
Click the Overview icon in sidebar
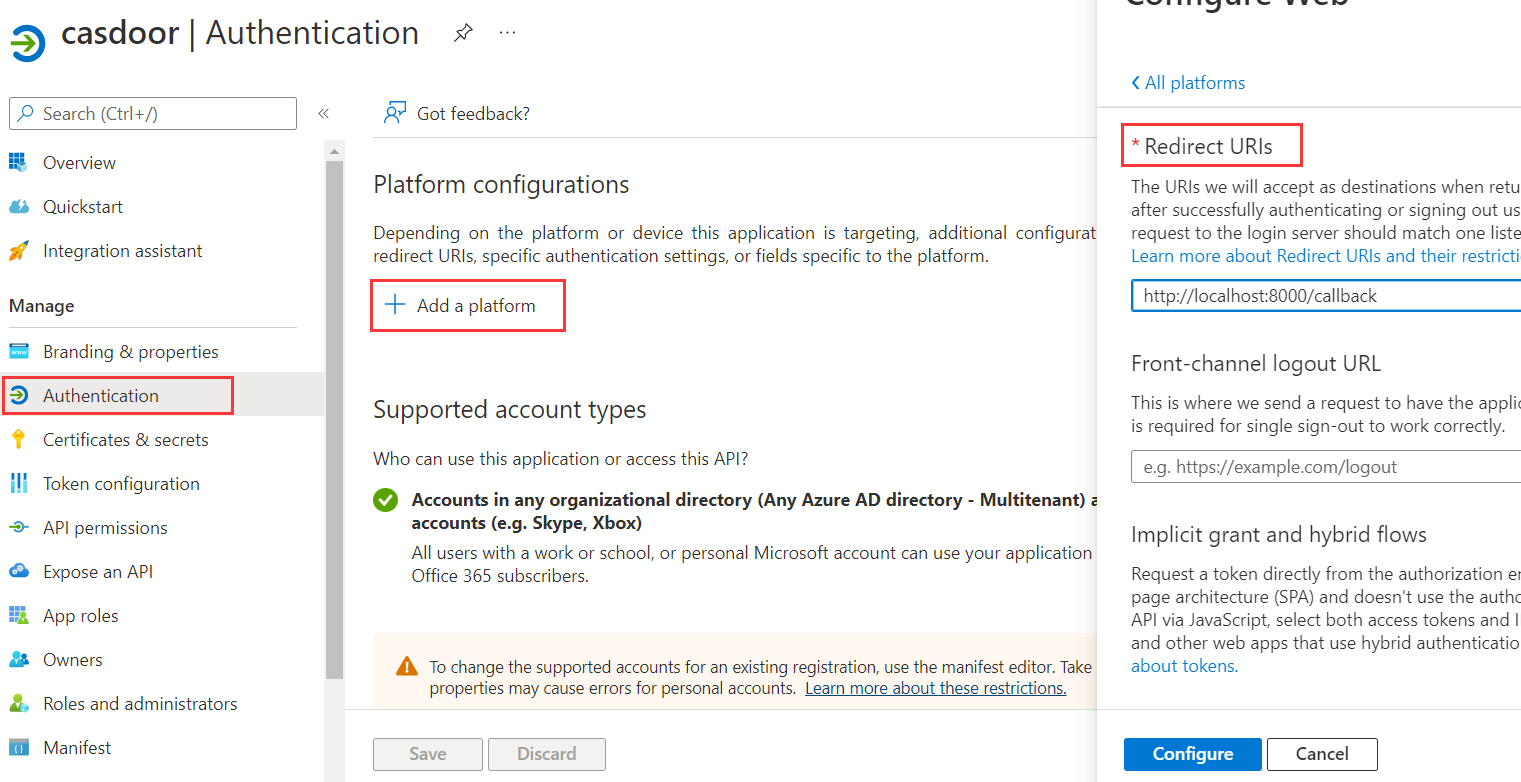19,163
